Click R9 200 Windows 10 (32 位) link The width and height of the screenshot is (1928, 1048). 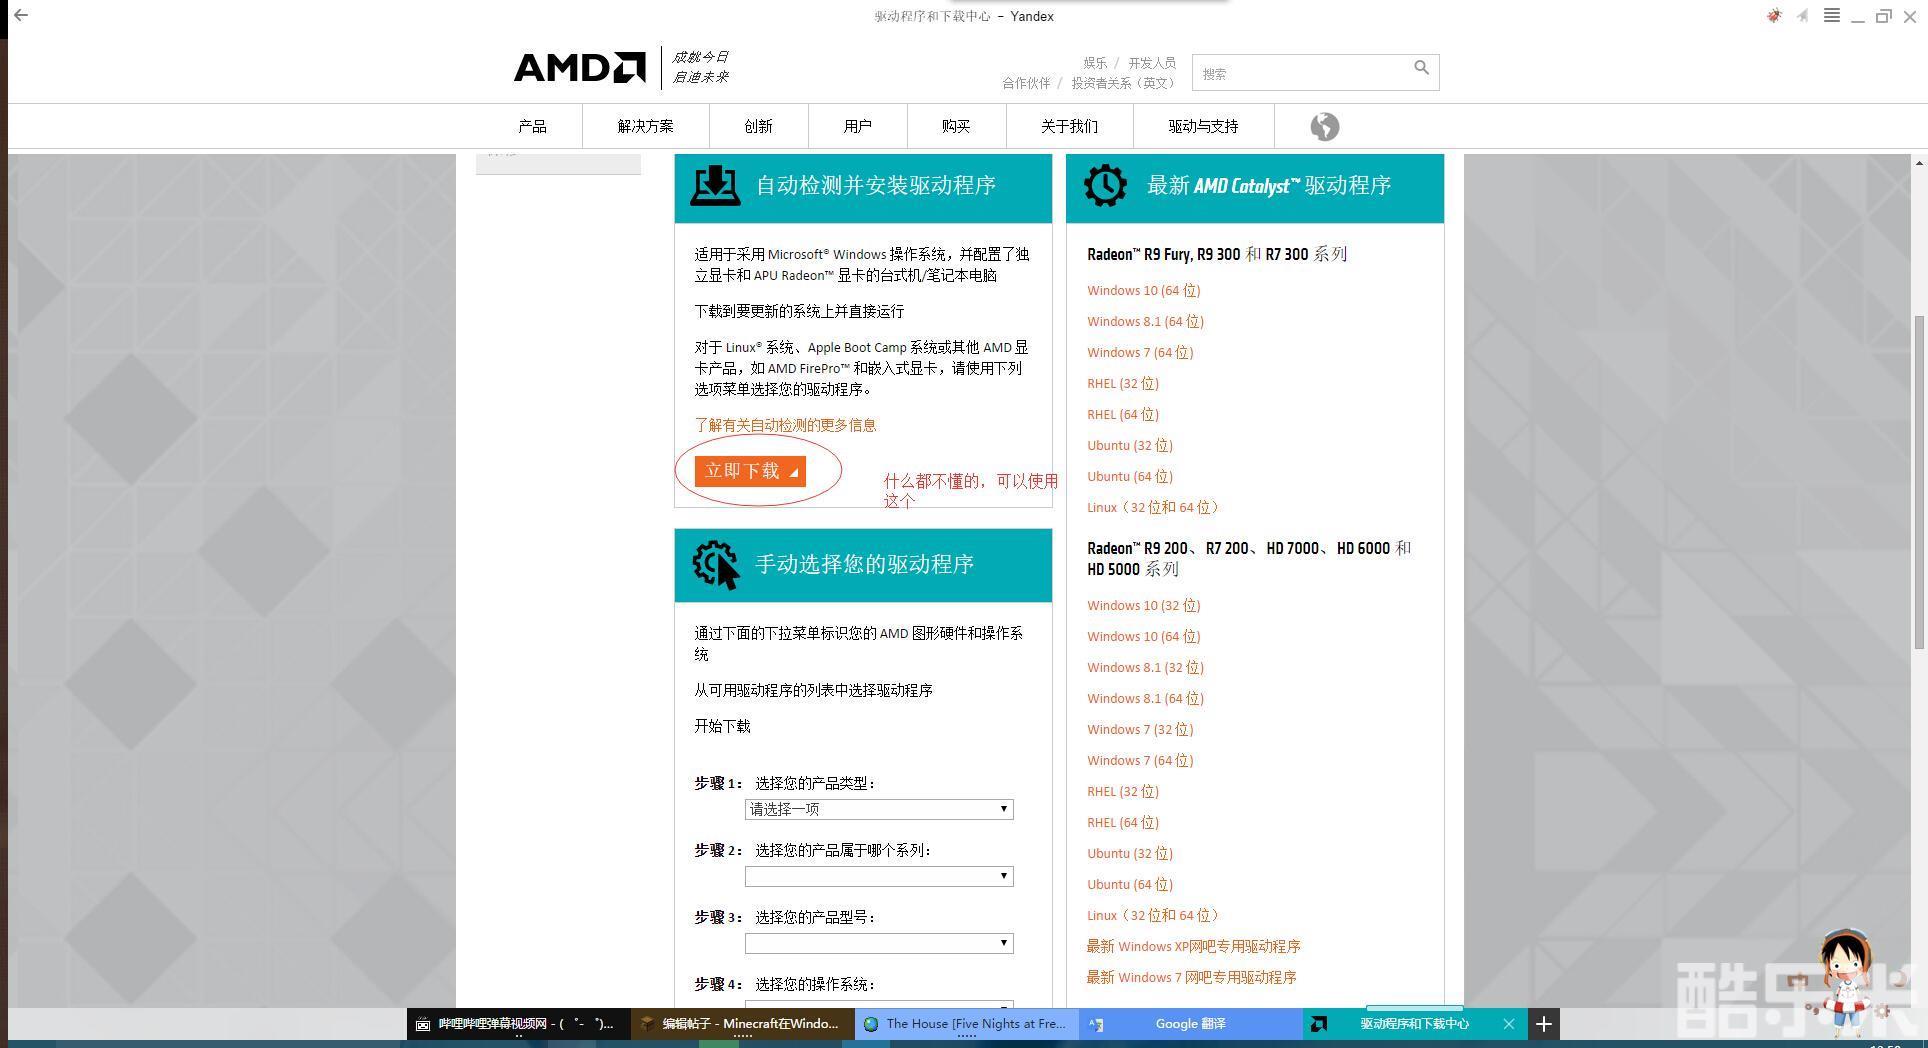tap(1143, 605)
